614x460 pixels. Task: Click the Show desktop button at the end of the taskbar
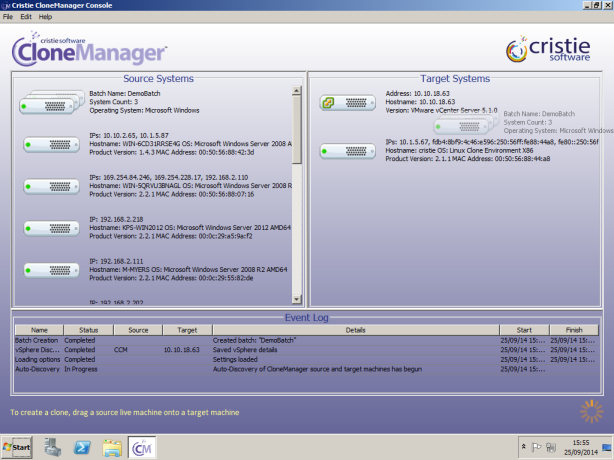(x=607, y=447)
